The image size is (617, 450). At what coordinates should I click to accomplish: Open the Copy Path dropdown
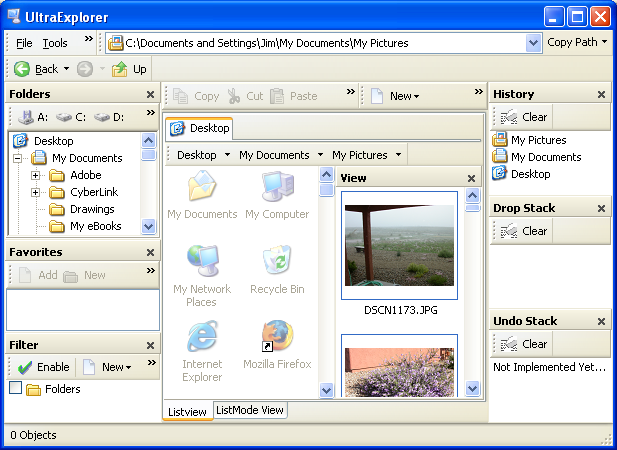click(x=577, y=43)
